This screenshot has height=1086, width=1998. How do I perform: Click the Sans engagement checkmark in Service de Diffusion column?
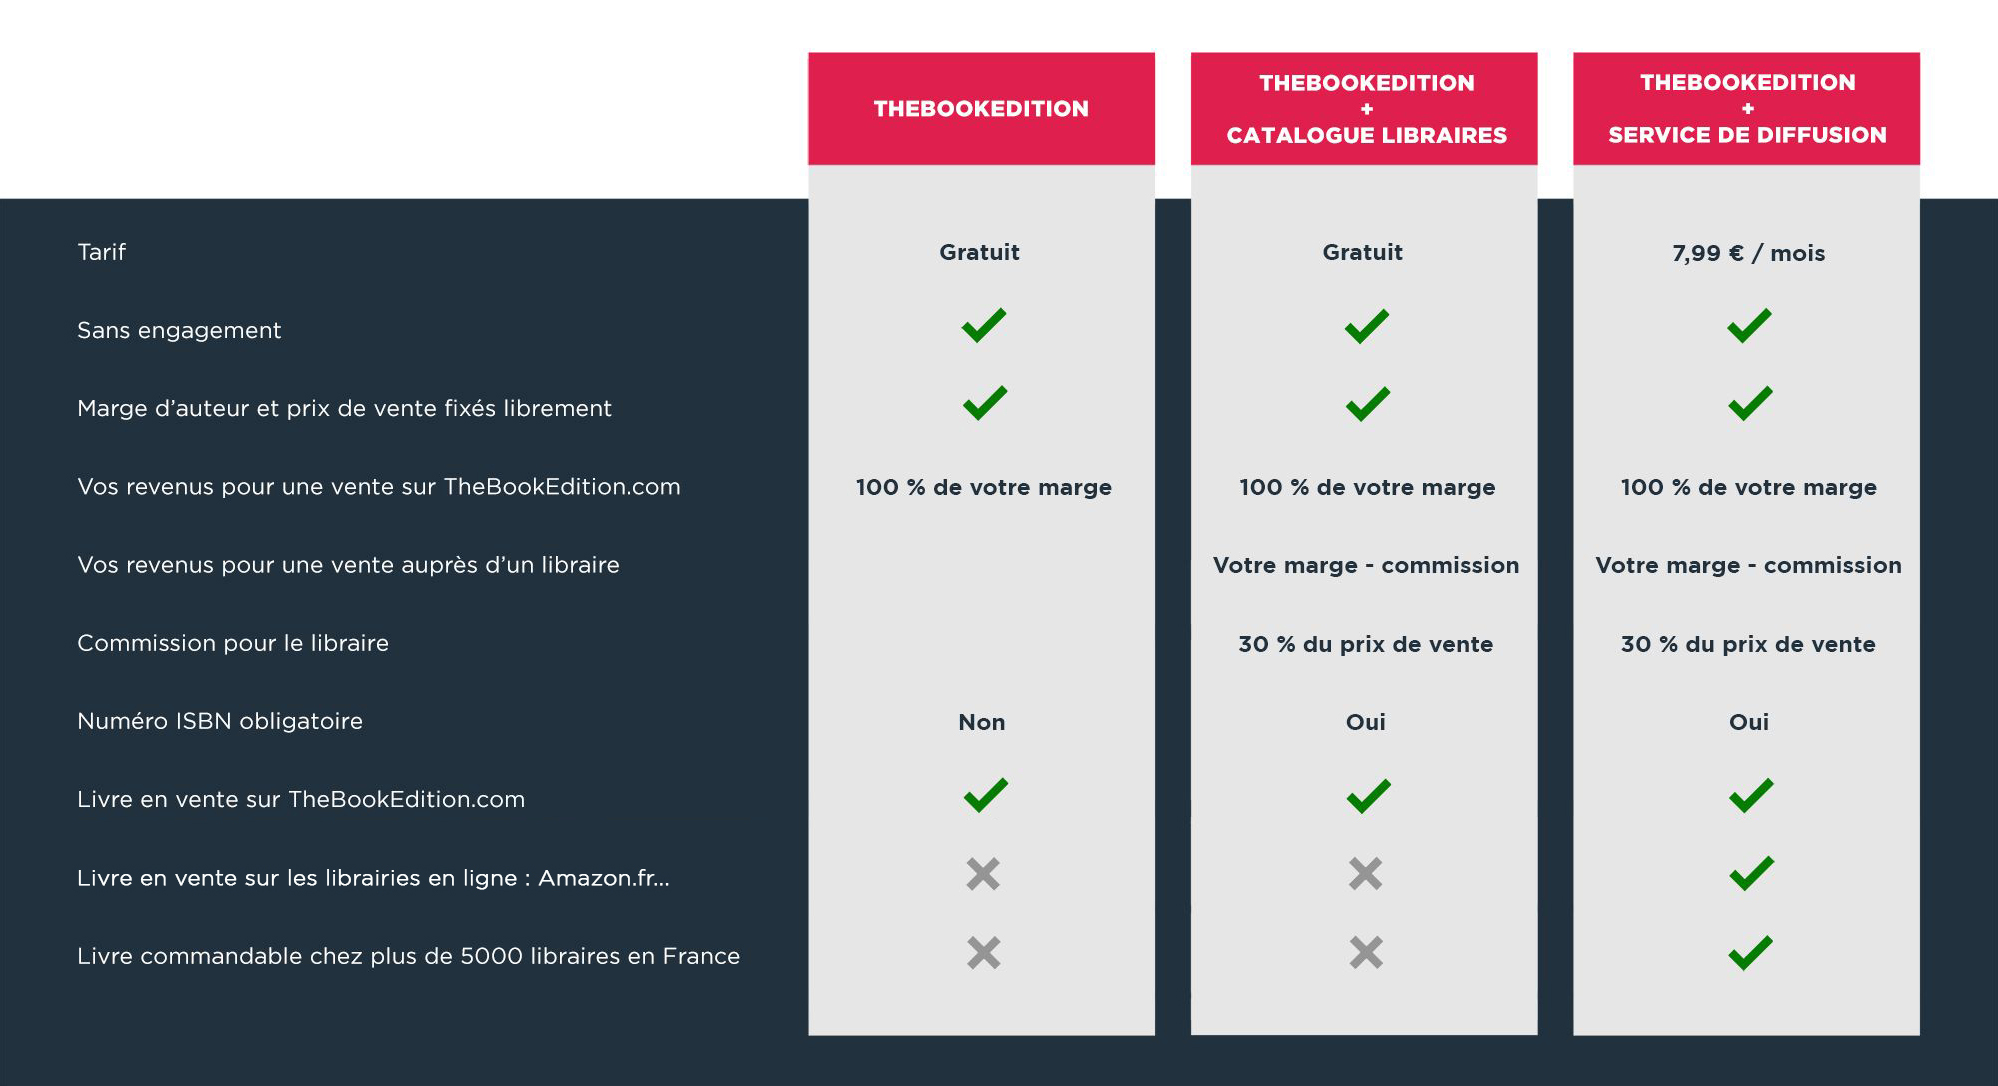1749,325
